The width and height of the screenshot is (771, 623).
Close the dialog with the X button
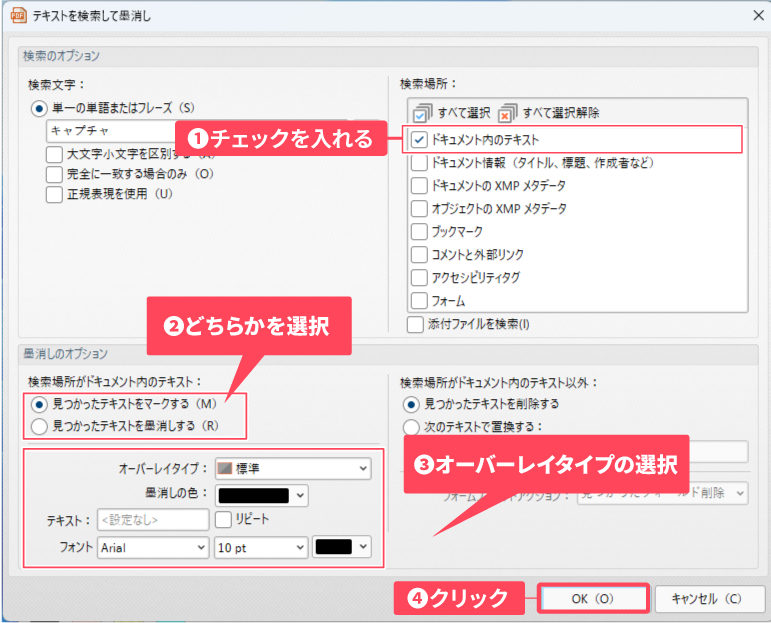[x=750, y=14]
